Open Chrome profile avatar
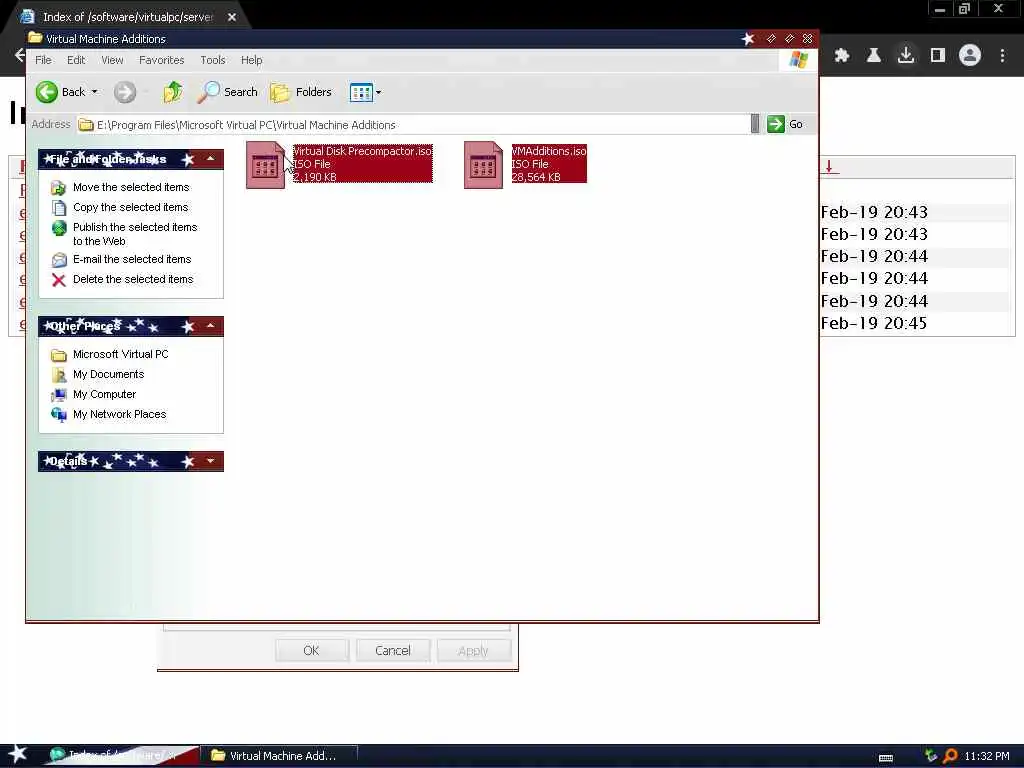Screen dimensions: 1024x768 (x=970, y=56)
